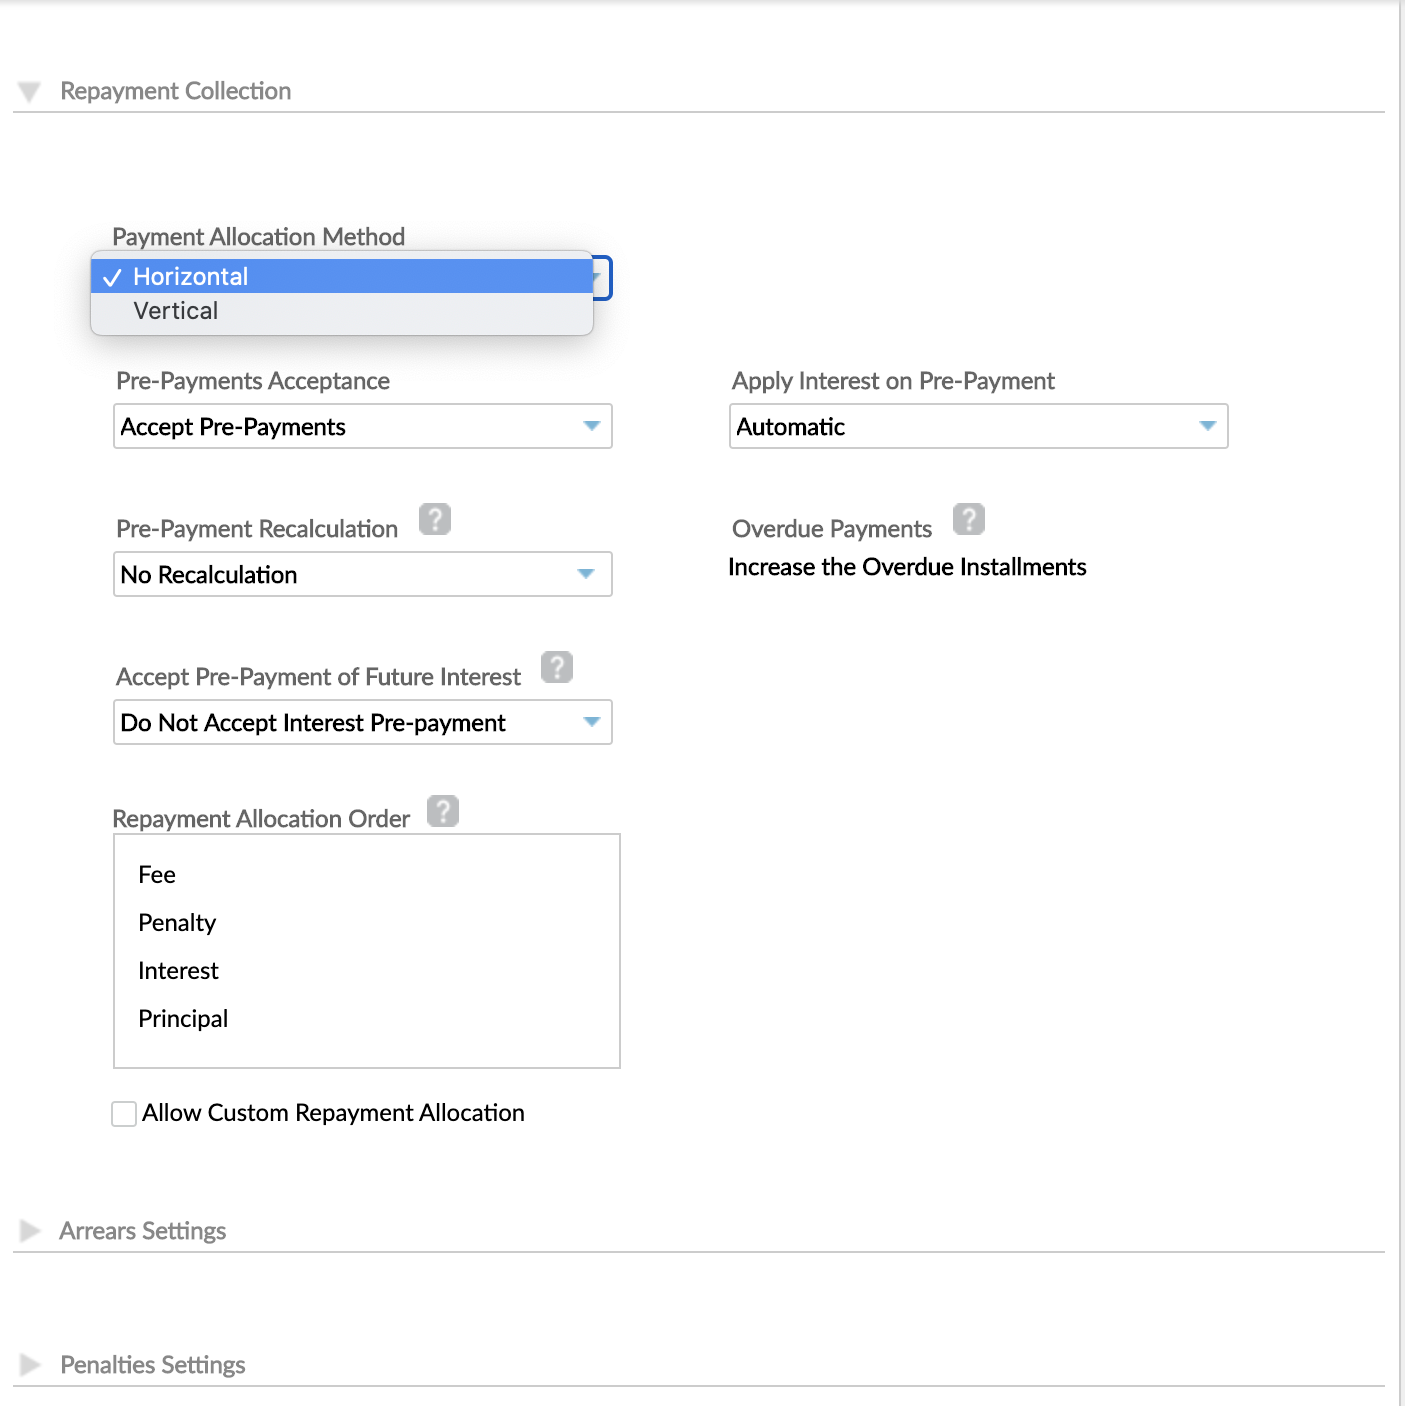The image size is (1405, 1406).
Task: Collapse the Repayment Collection section
Action: click(29, 91)
